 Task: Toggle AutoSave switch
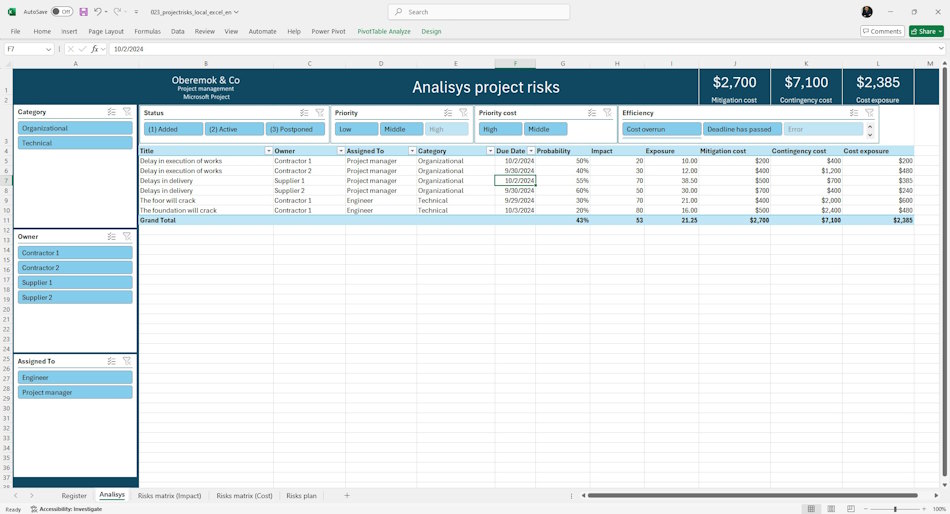coord(62,12)
